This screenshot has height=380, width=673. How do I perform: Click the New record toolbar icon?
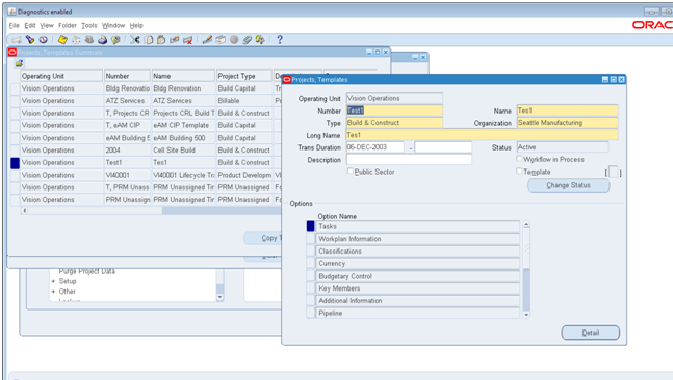tap(17, 40)
